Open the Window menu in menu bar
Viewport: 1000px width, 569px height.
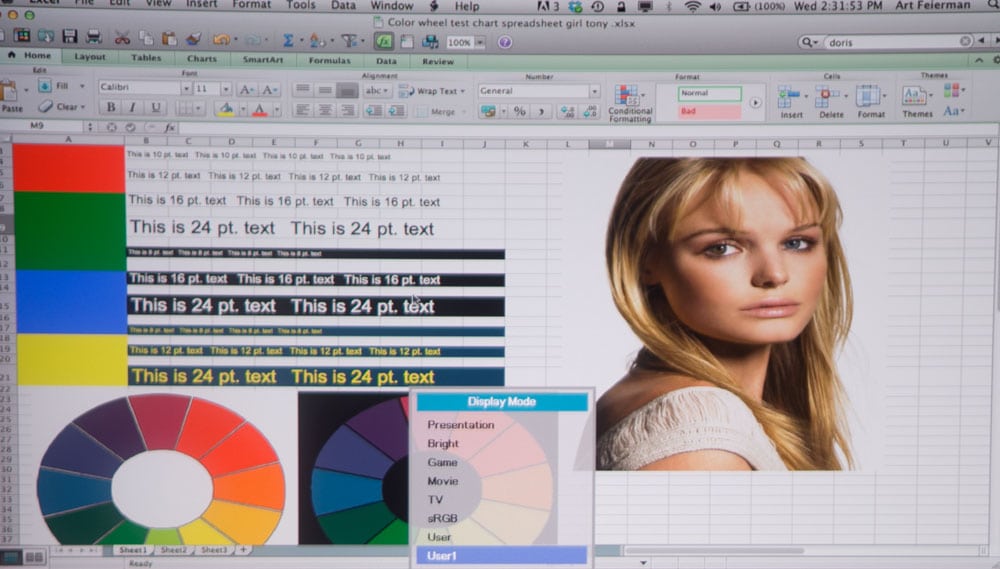[x=392, y=6]
